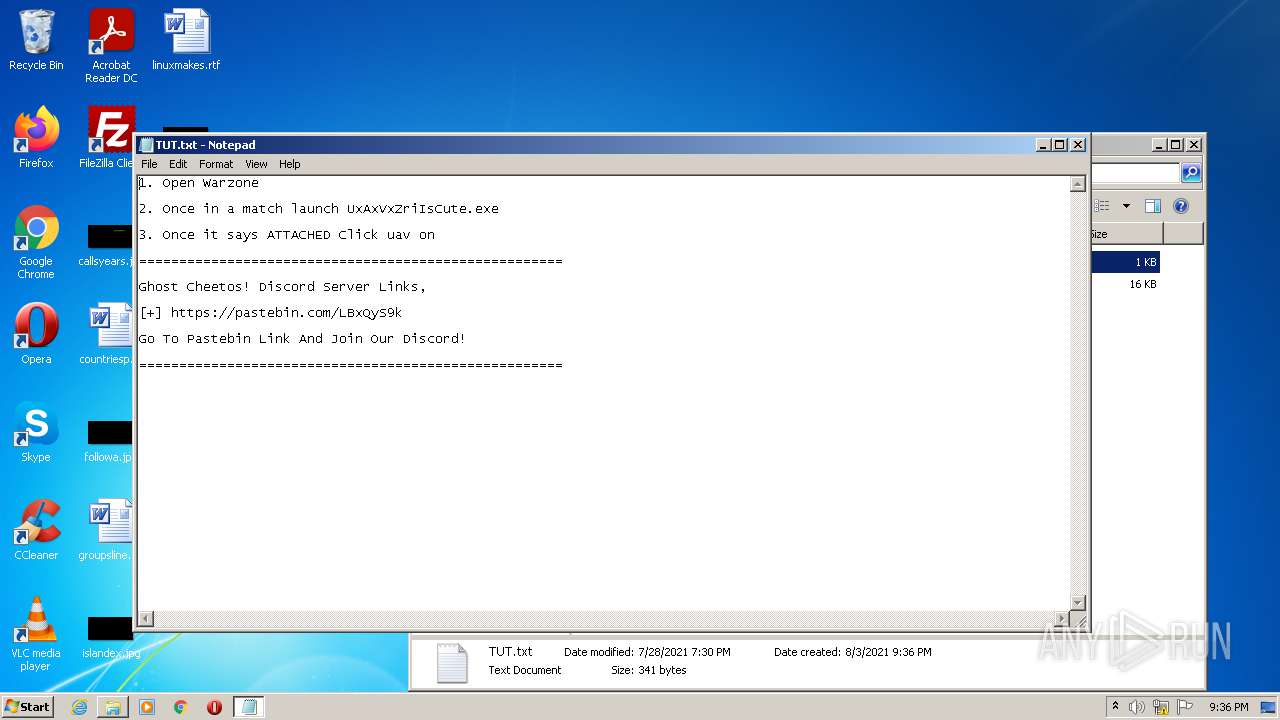Open Notepad Help menu
The height and width of the screenshot is (720, 1280).
click(289, 164)
